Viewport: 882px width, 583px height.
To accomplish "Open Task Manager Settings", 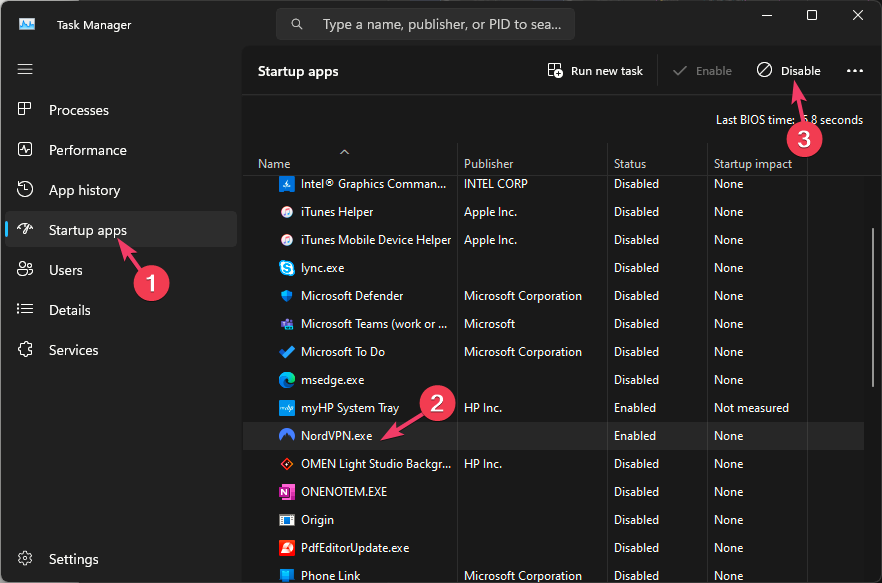I will click(x=121, y=559).
